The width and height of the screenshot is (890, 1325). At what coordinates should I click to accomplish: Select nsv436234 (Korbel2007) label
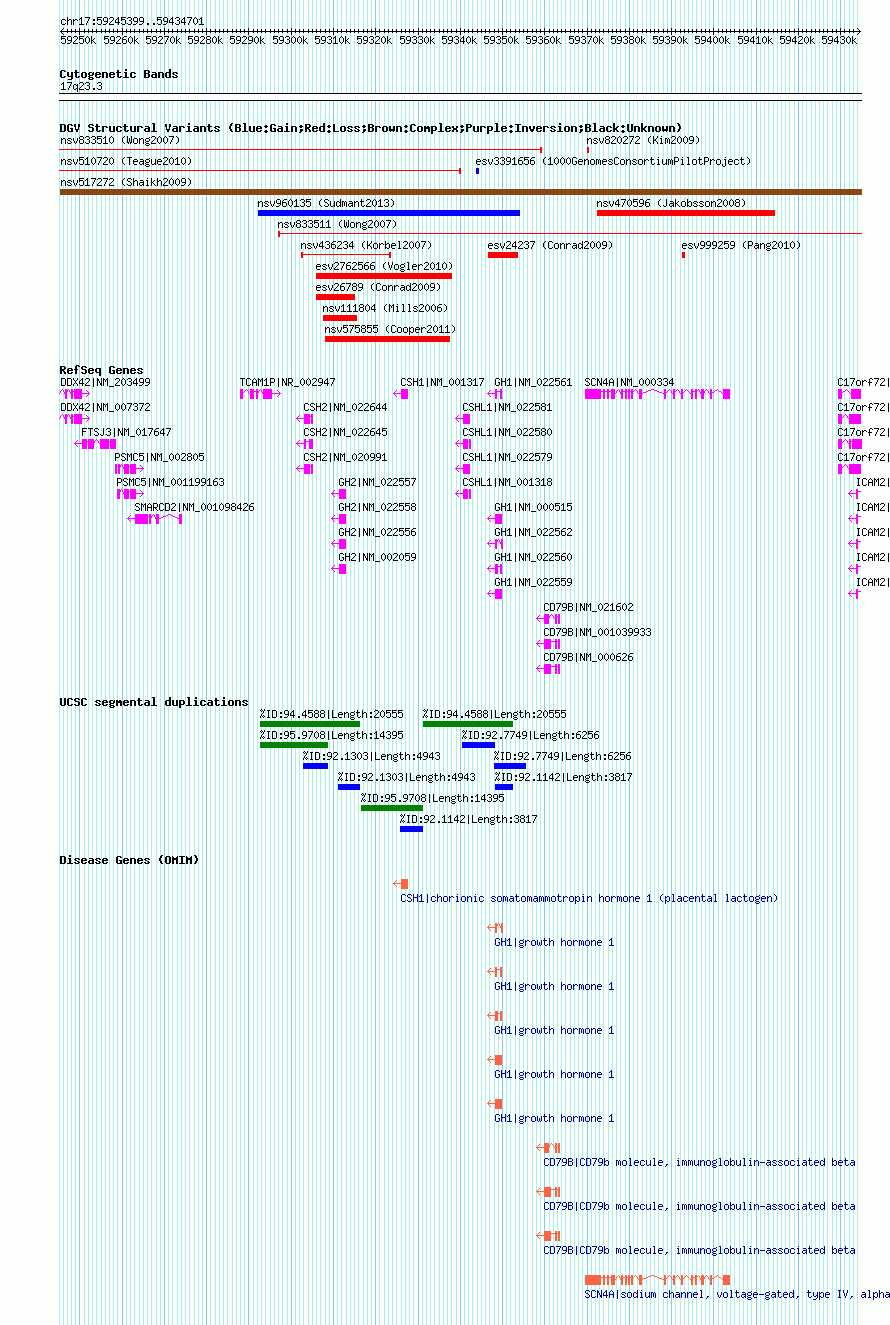point(366,246)
